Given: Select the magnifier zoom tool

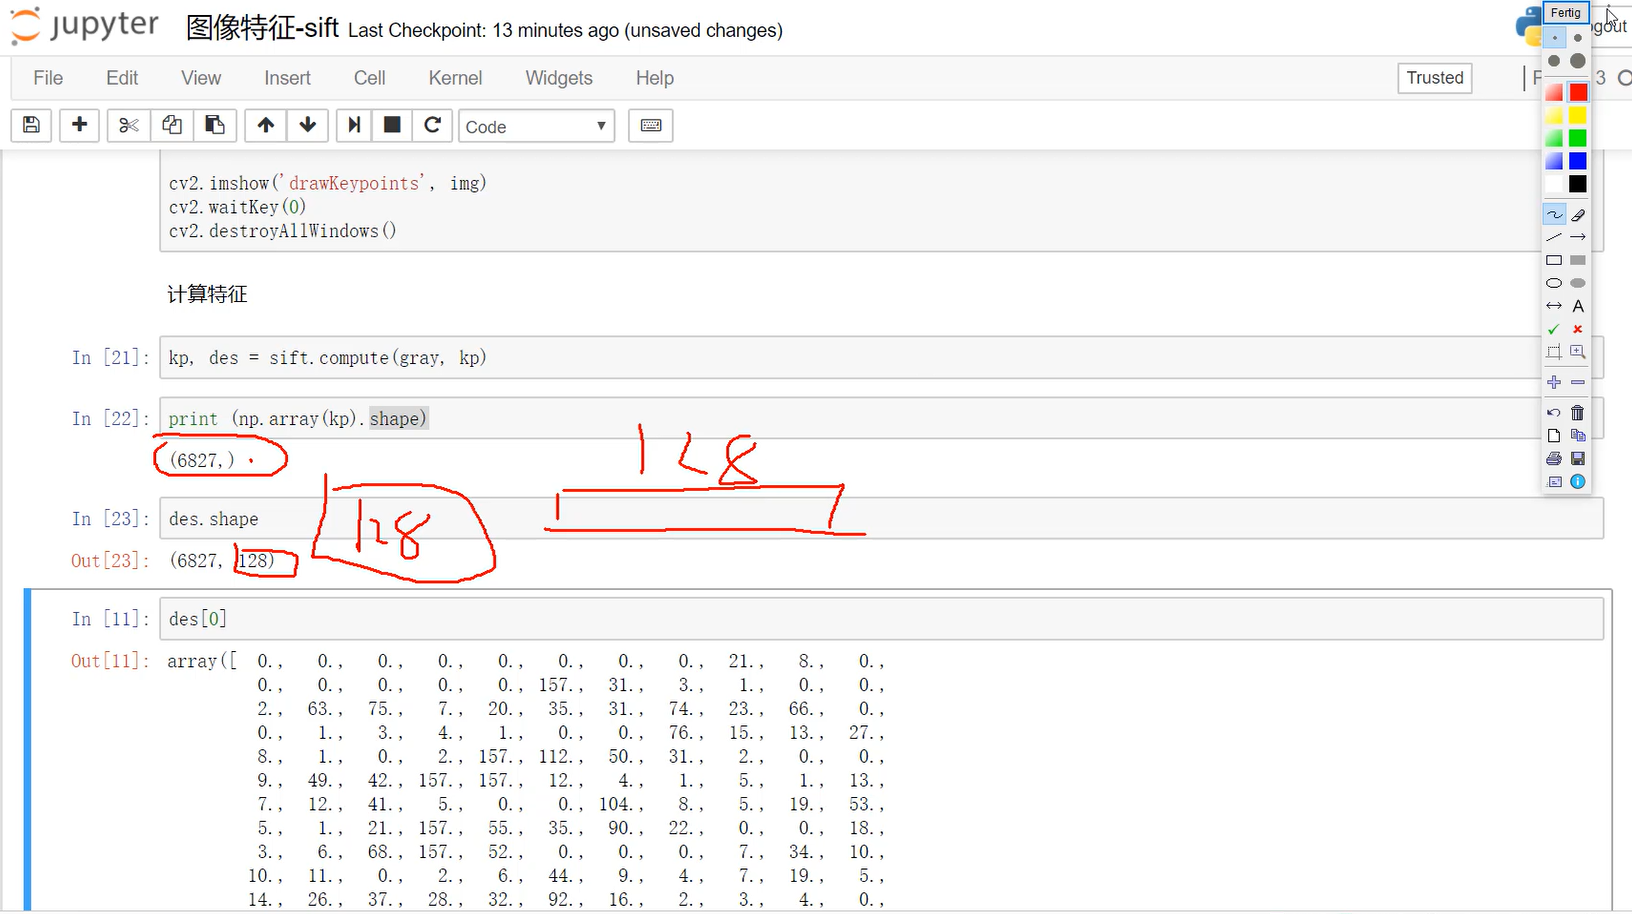Looking at the screenshot, I should pyautogui.click(x=1578, y=352).
